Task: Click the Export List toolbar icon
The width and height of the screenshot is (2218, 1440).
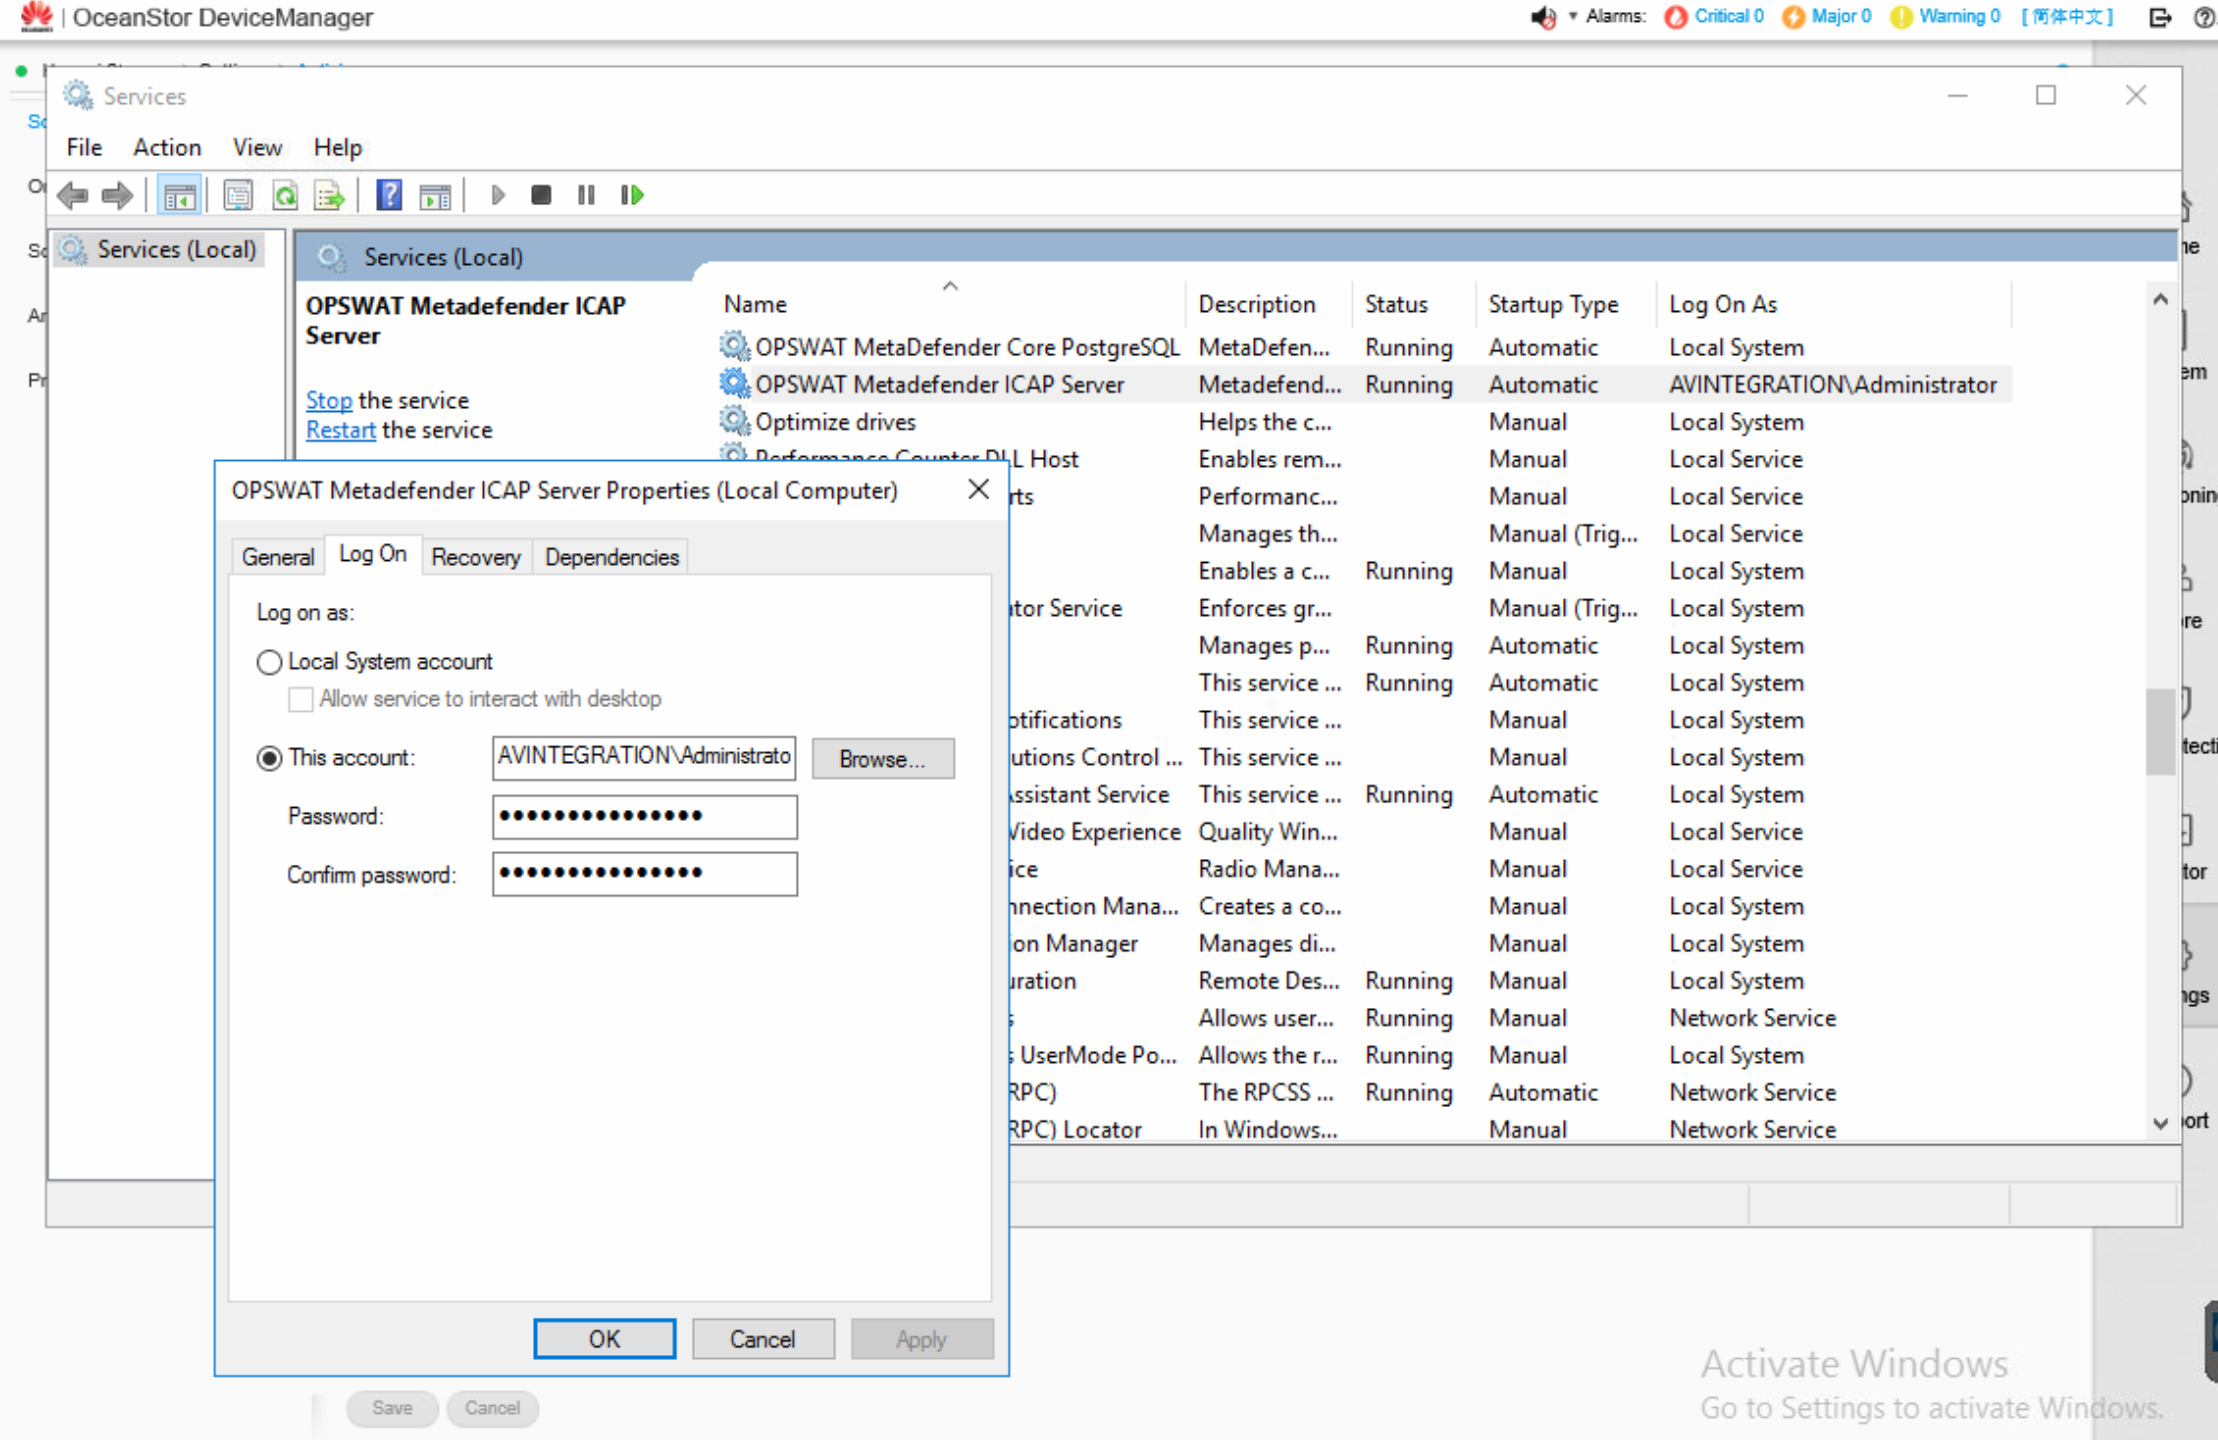Action: tap(330, 195)
